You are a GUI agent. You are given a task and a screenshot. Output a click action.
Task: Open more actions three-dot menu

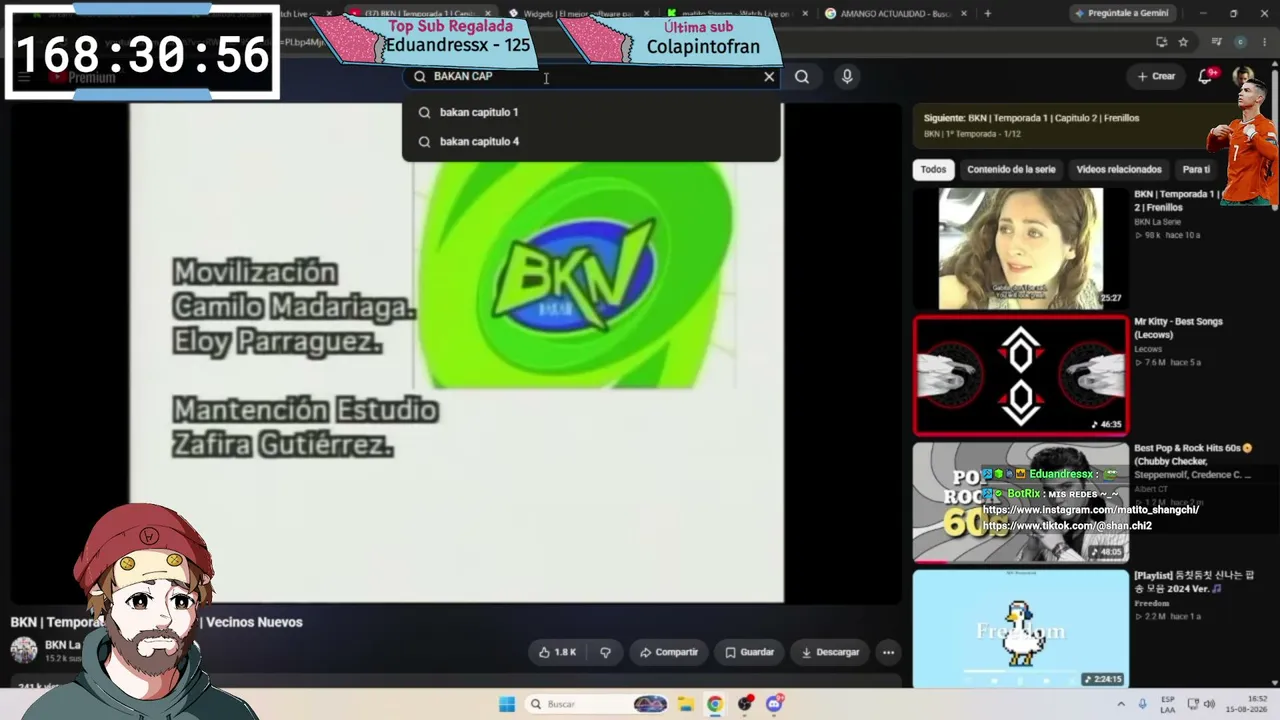pyautogui.click(x=888, y=652)
